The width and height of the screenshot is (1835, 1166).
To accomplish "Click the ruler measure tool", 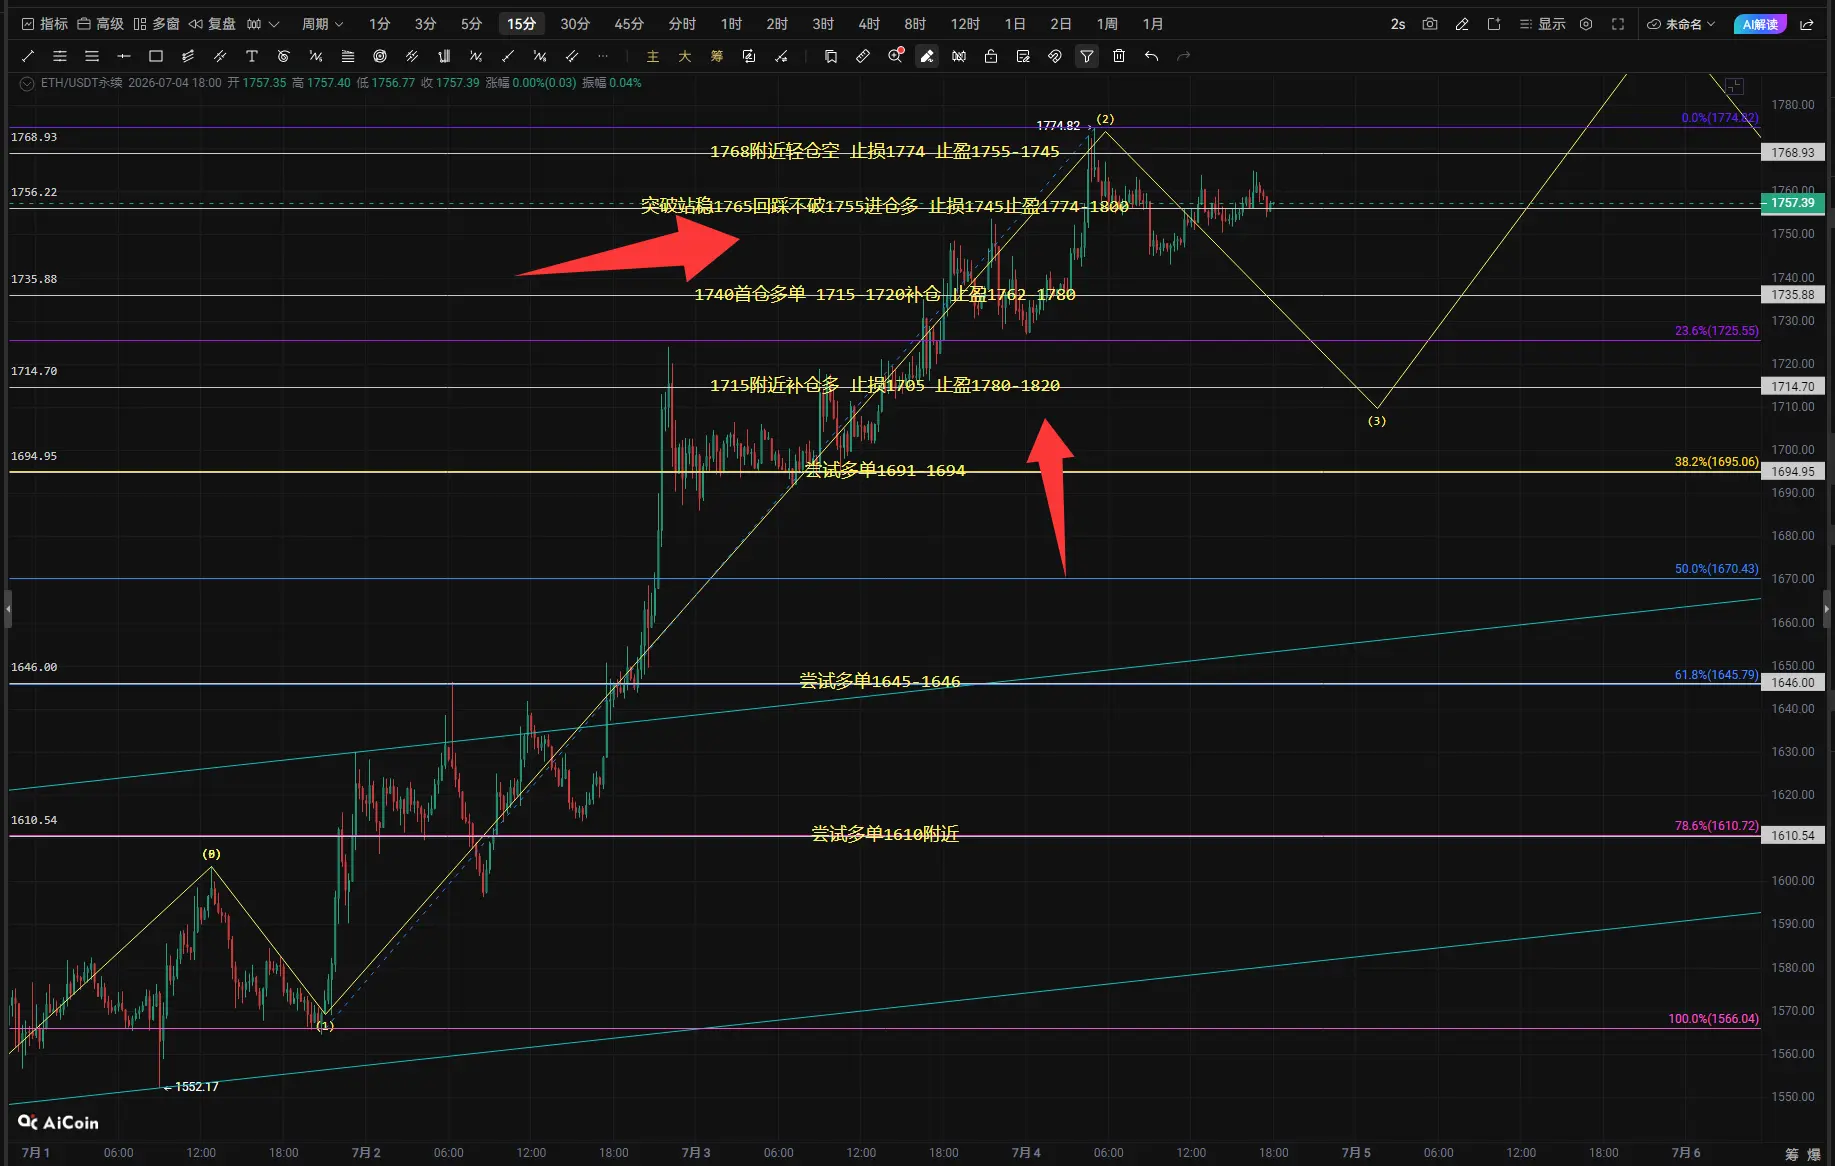I will 863,56.
